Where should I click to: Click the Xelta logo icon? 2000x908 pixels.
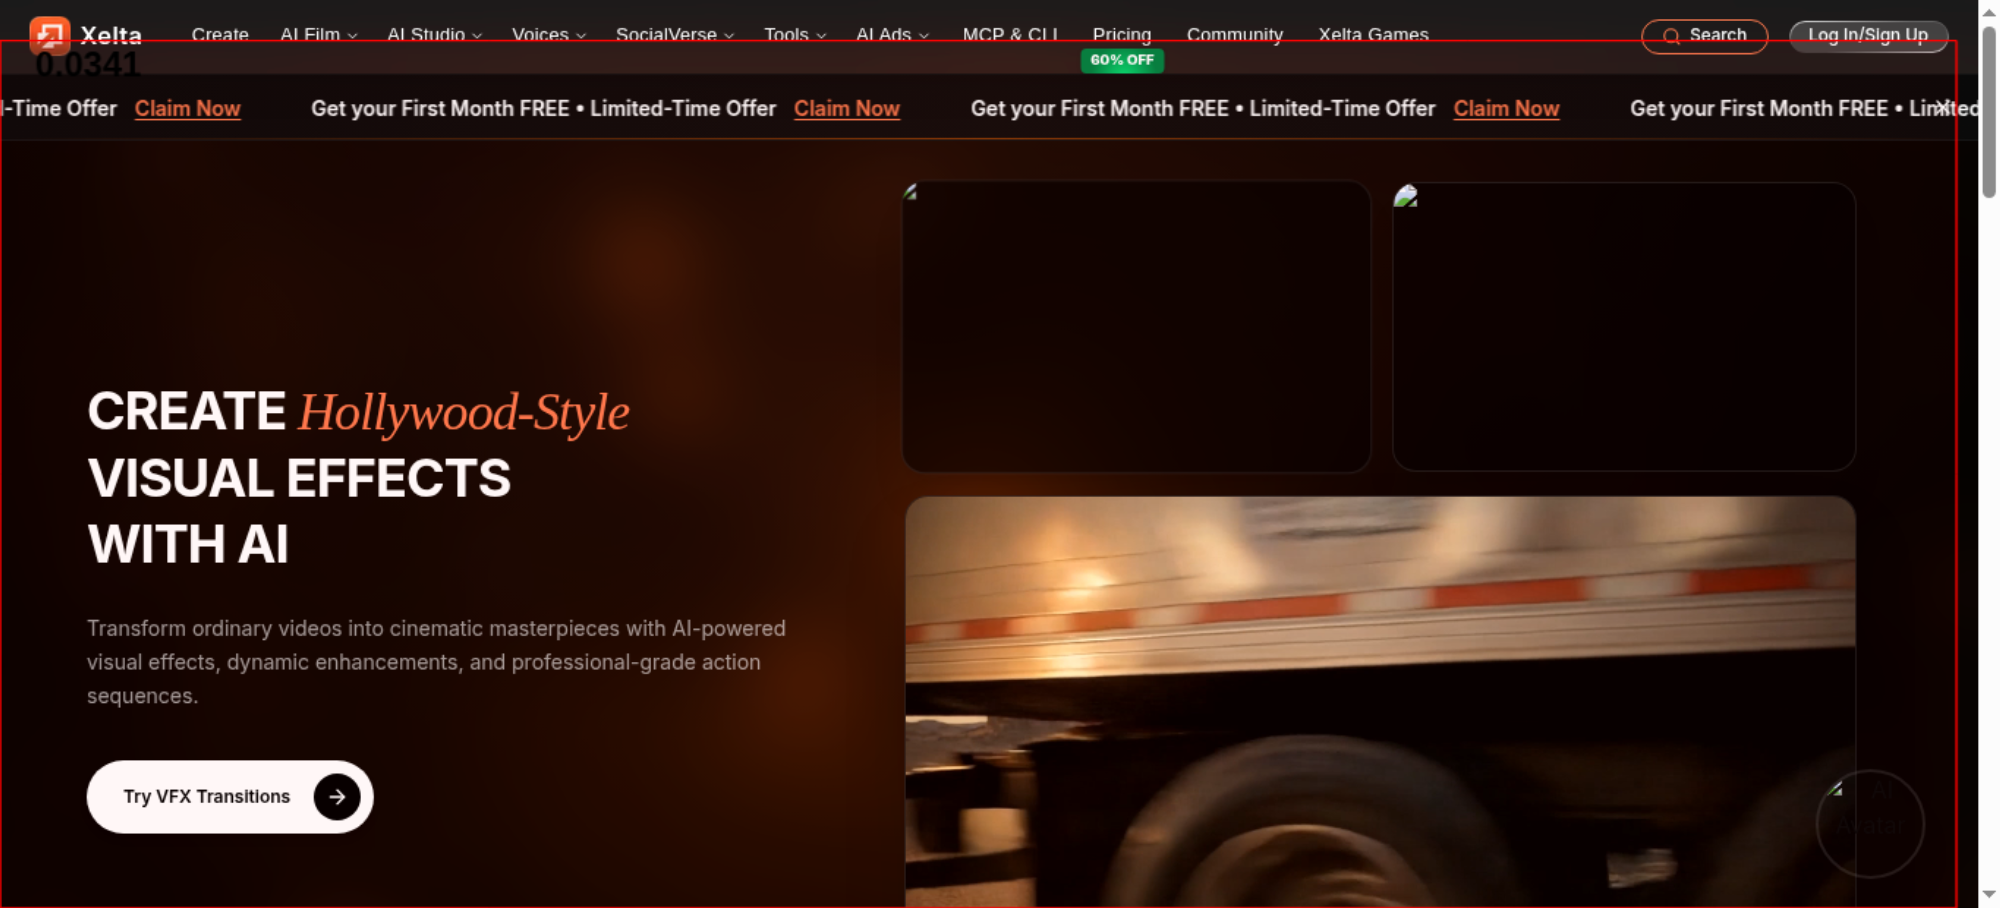[x=49, y=35]
